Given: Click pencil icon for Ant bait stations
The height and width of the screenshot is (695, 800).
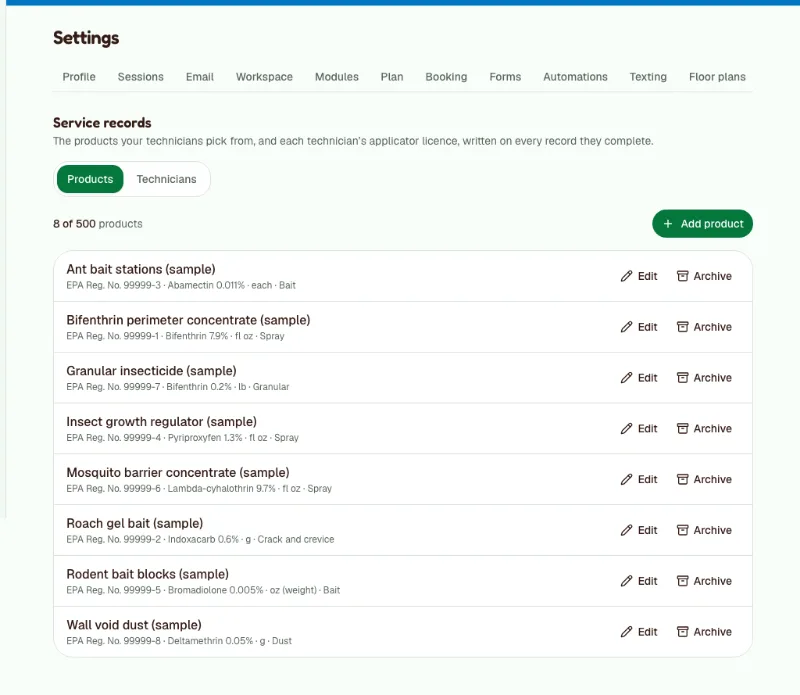Looking at the screenshot, I should point(627,276).
